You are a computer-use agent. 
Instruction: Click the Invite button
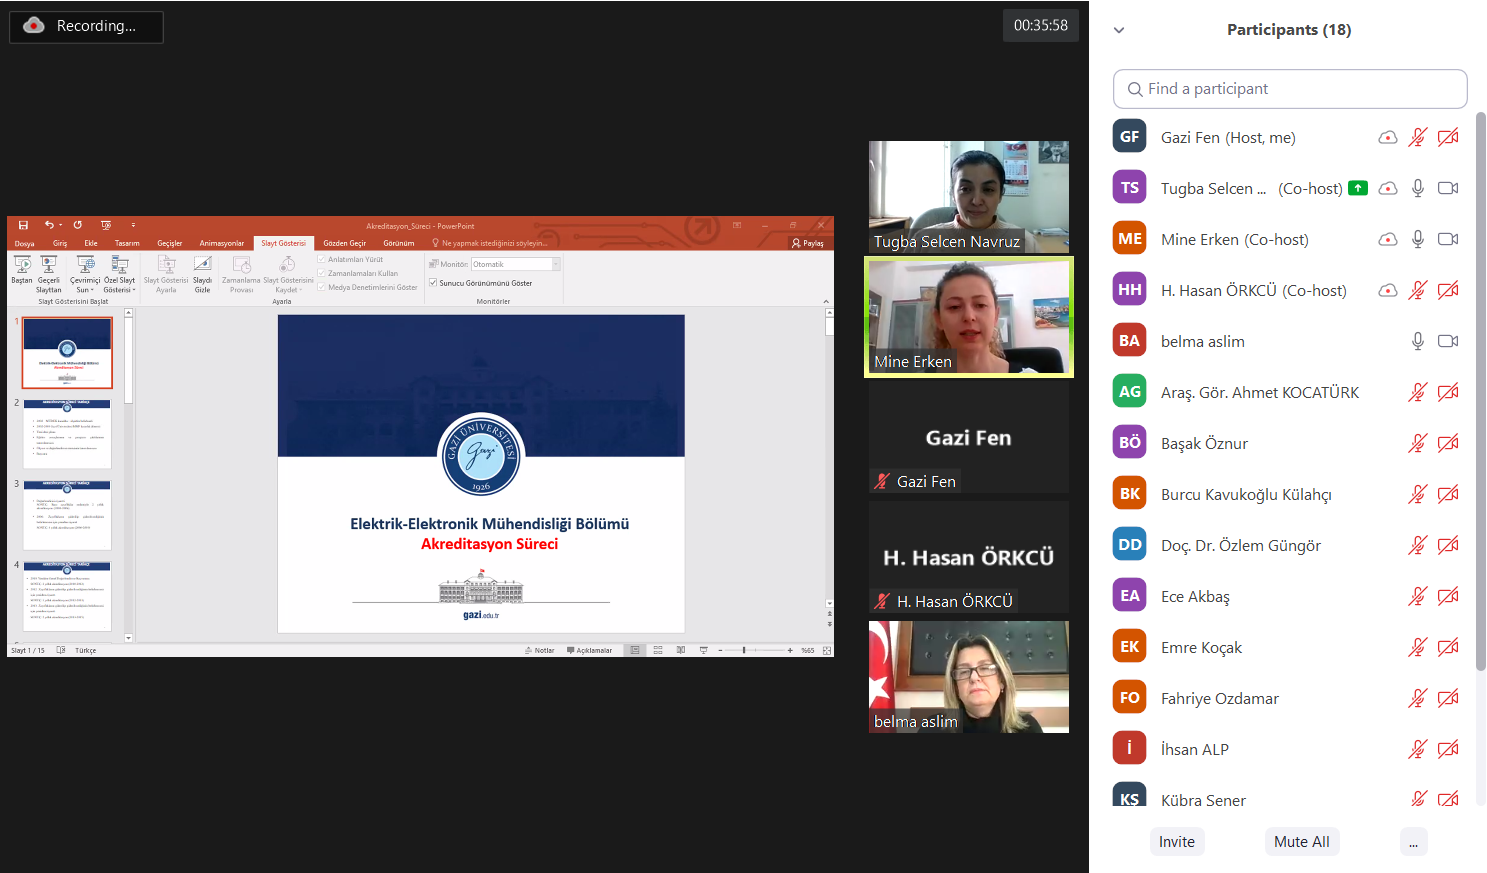(1177, 842)
